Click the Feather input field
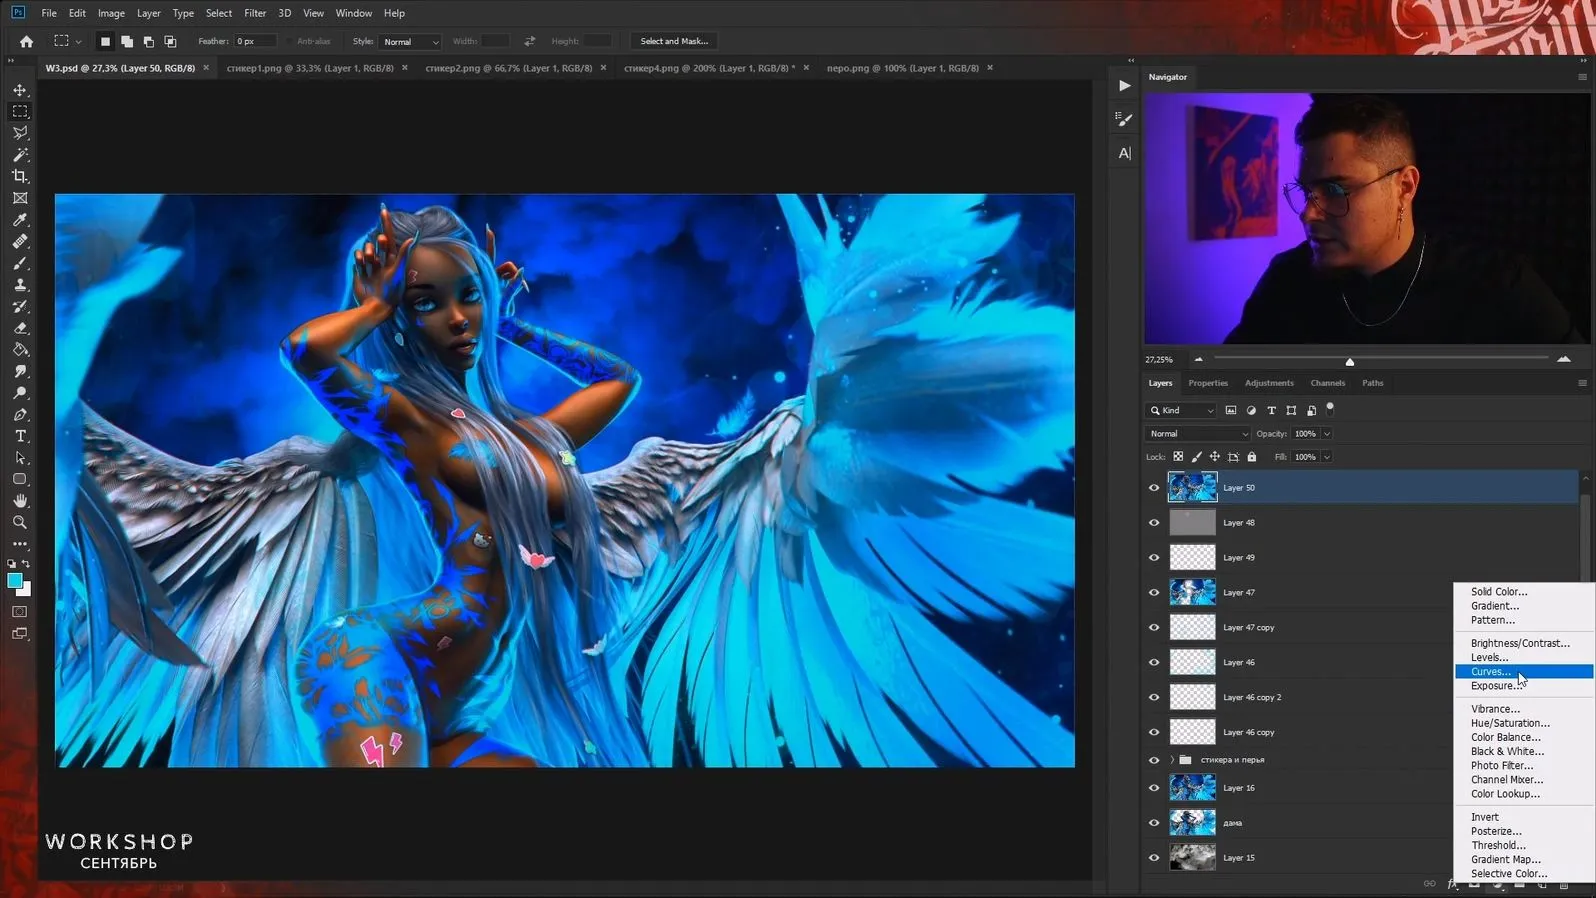 tap(255, 41)
